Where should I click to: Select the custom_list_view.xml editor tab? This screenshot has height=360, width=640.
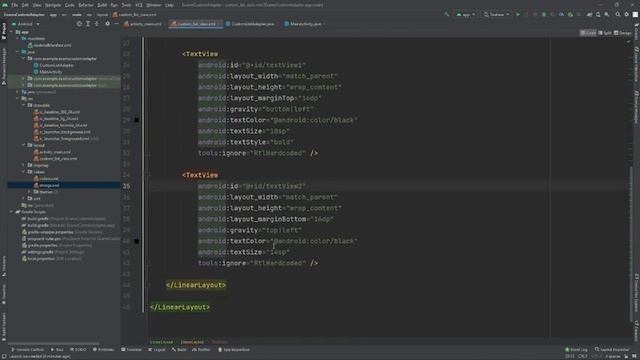tap(196, 24)
